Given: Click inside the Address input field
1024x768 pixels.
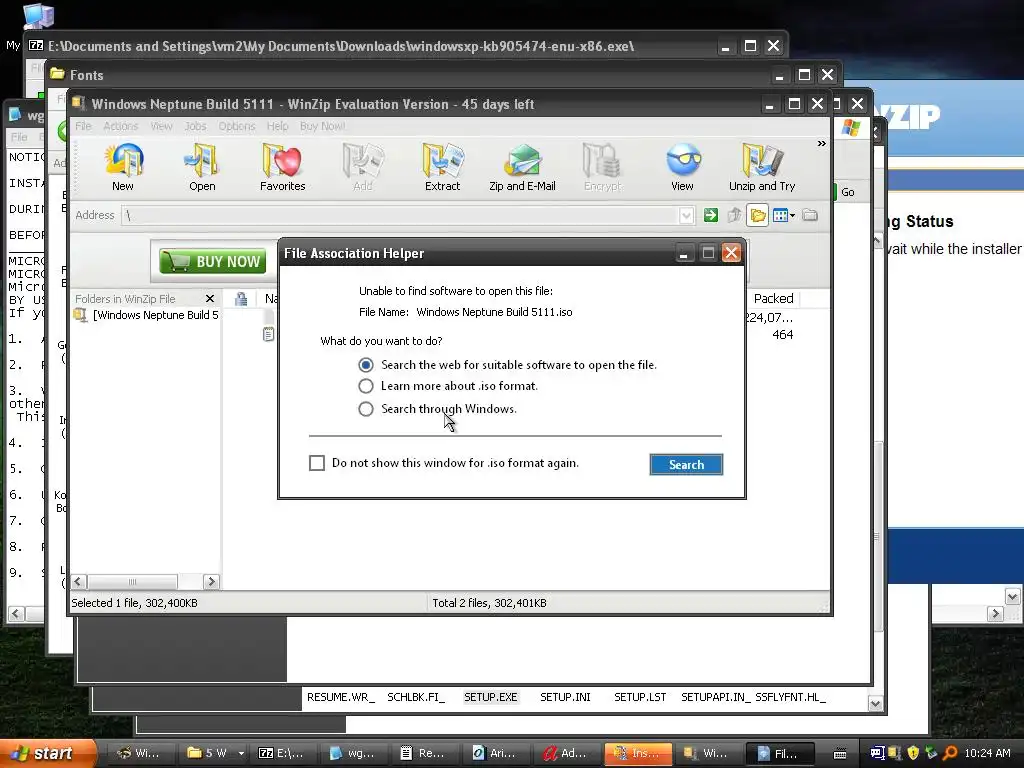Looking at the screenshot, I should pos(400,216).
